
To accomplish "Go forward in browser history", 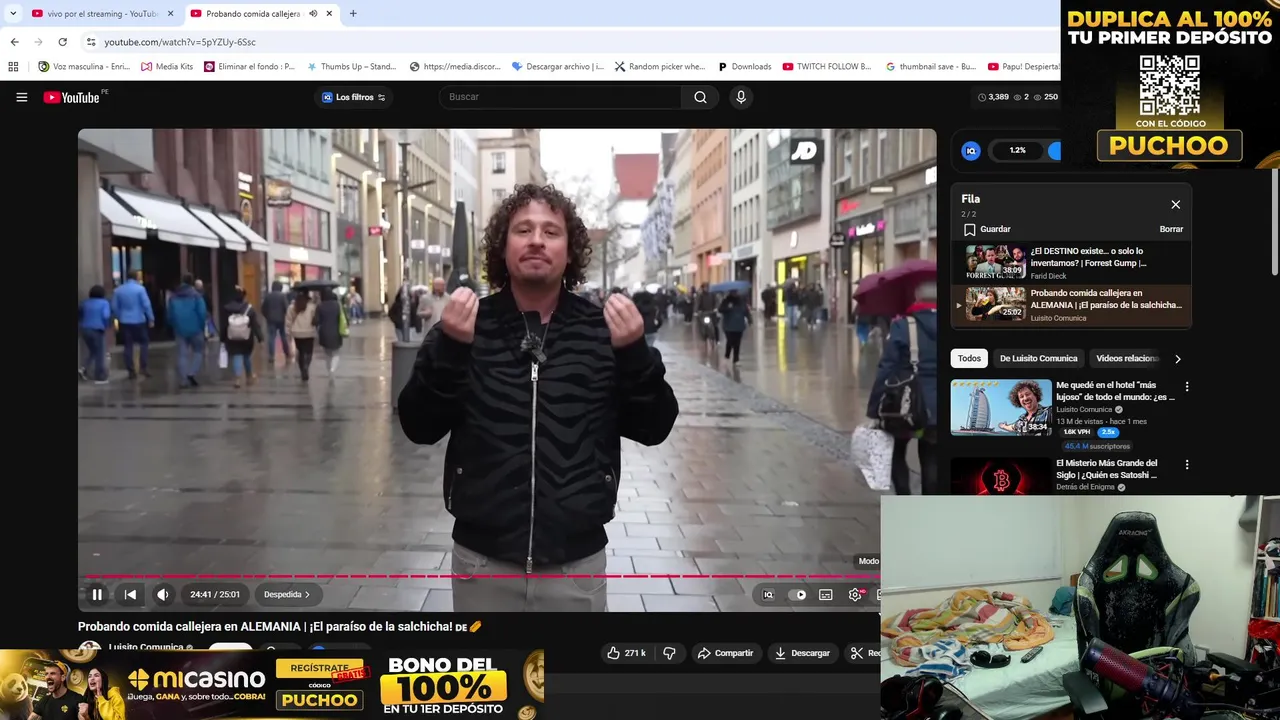I will pos(38,42).
